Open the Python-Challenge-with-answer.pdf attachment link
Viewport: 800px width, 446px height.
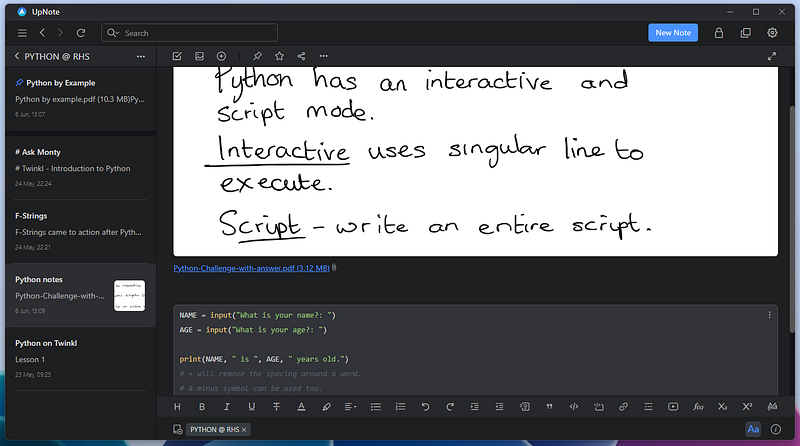tap(251, 268)
